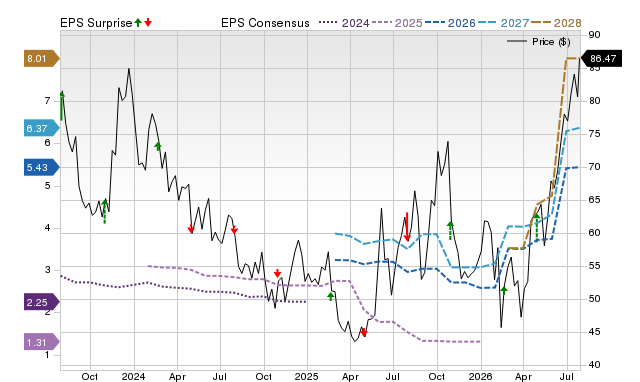The height and width of the screenshot is (382, 640).
Task: Click the 2025 x-axis label
Action: click(307, 376)
